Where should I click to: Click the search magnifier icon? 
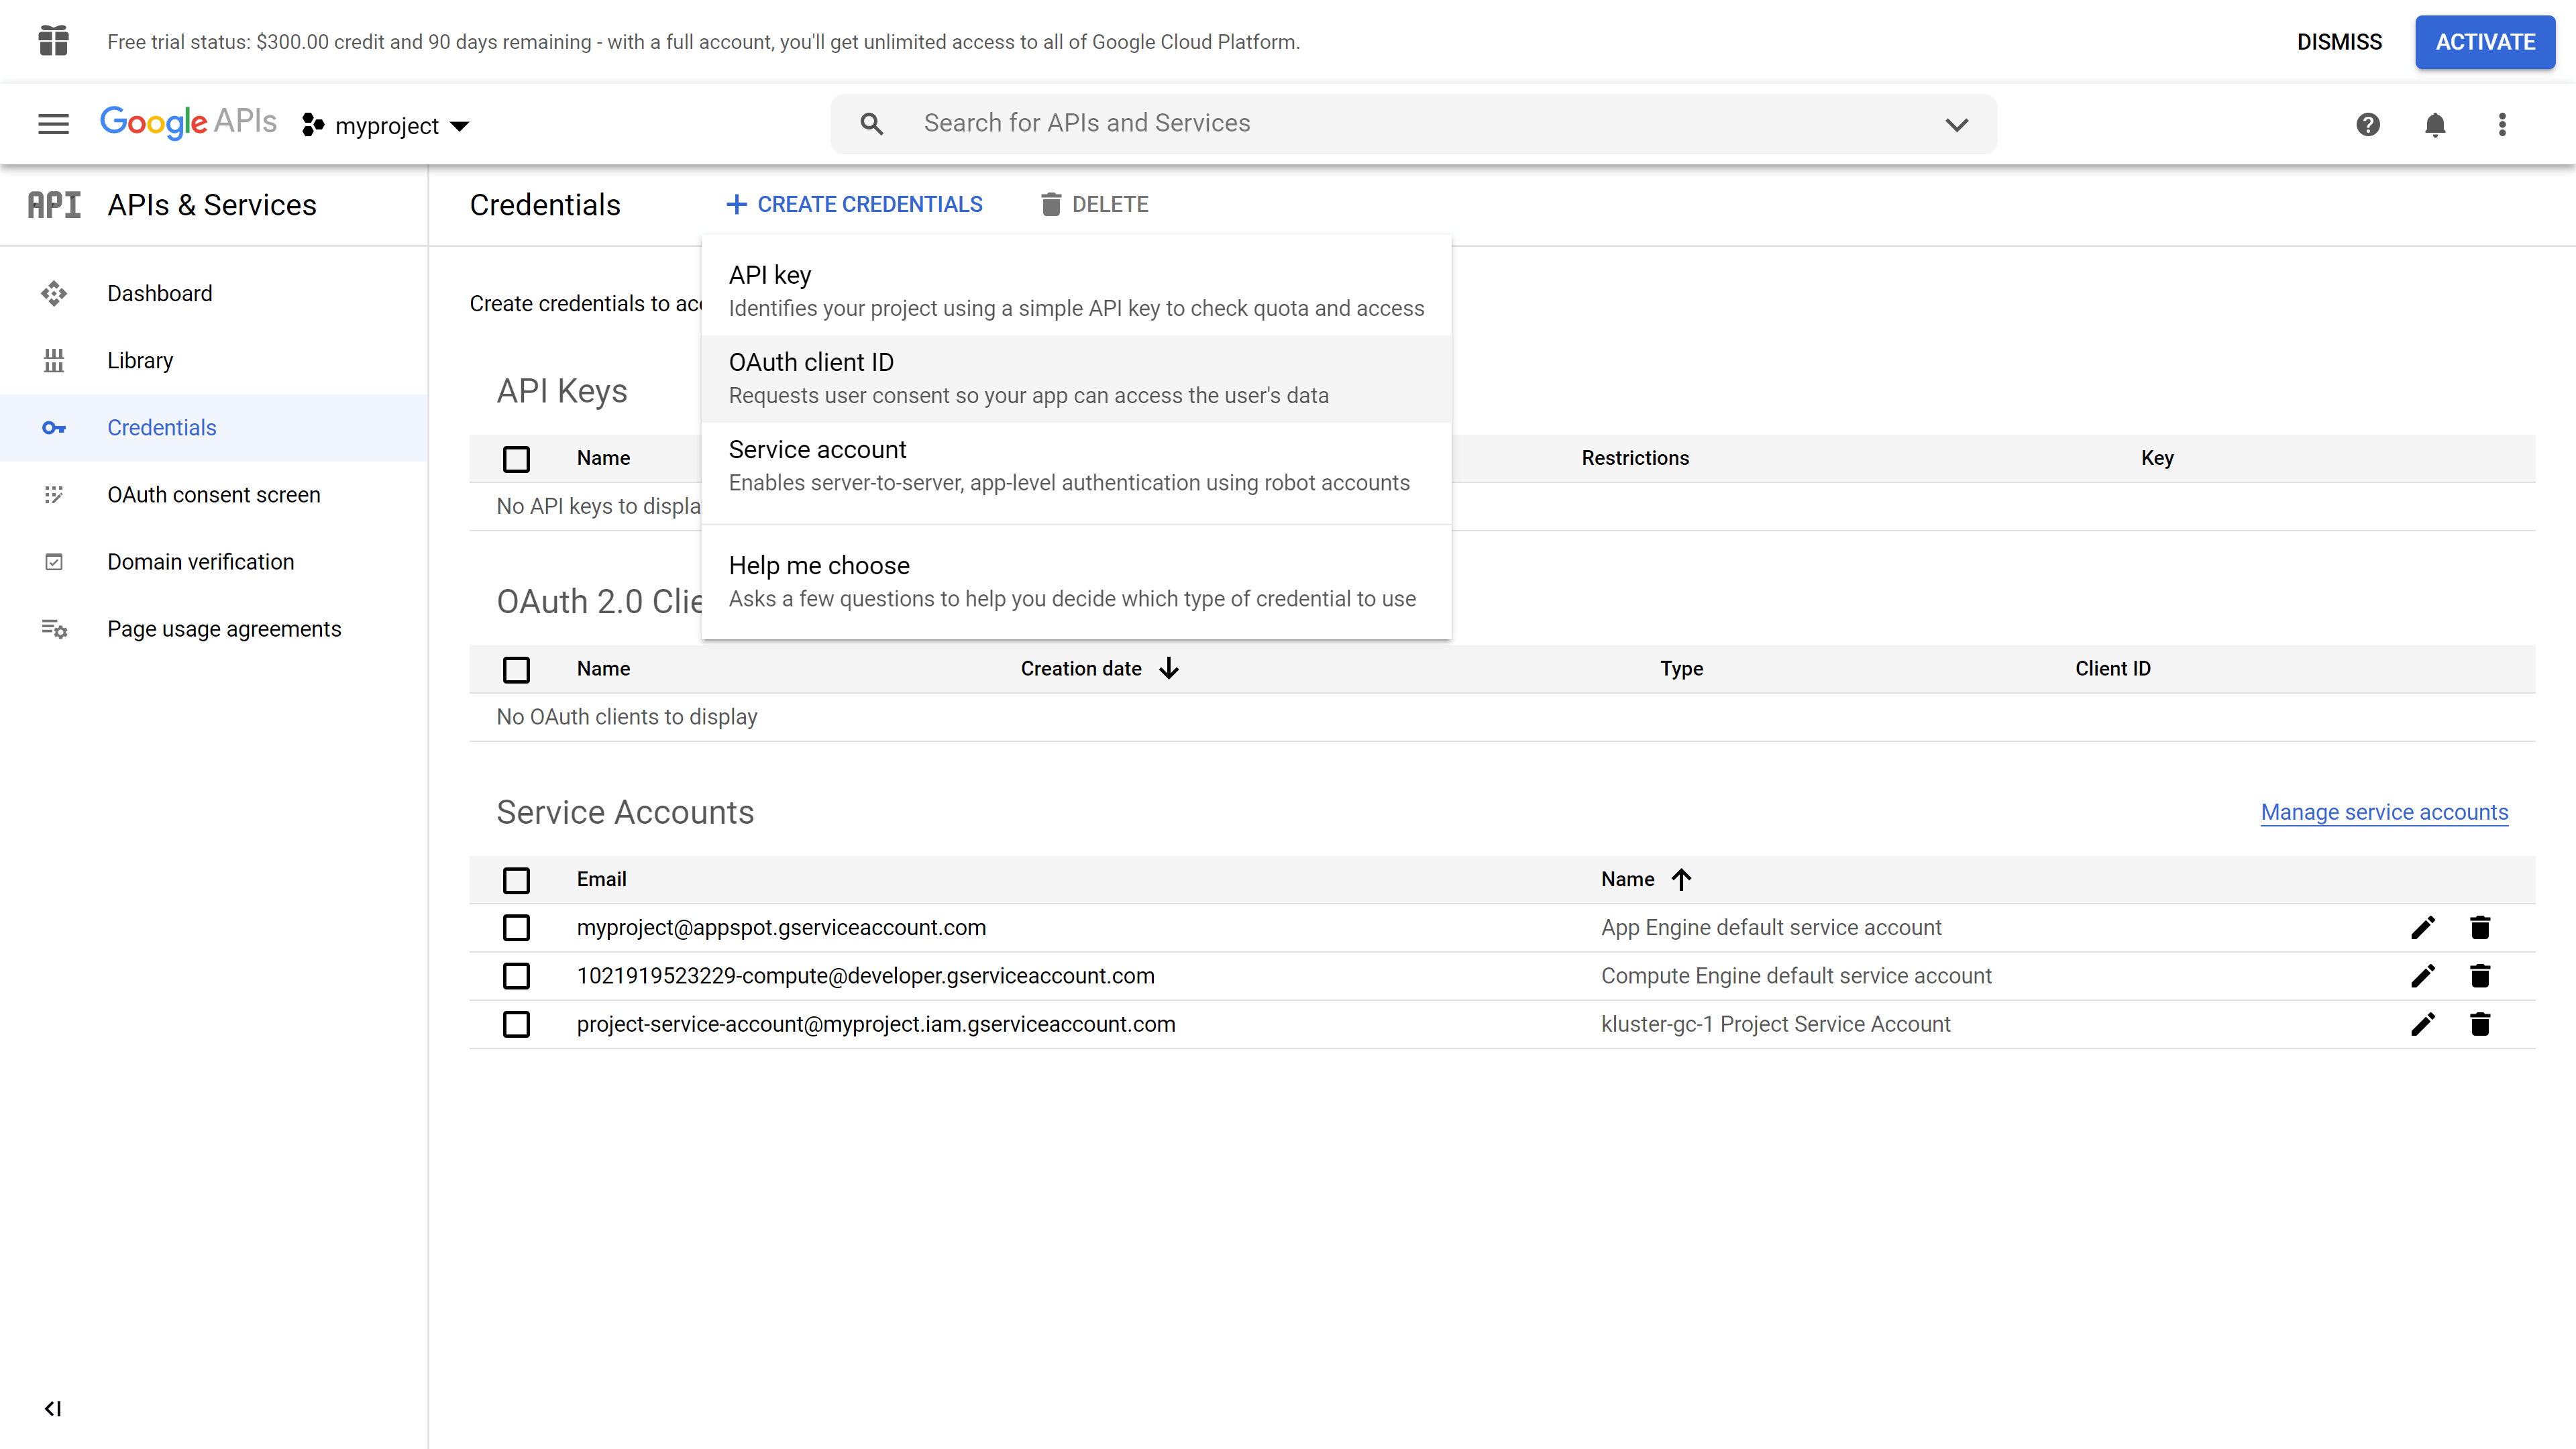click(x=871, y=124)
